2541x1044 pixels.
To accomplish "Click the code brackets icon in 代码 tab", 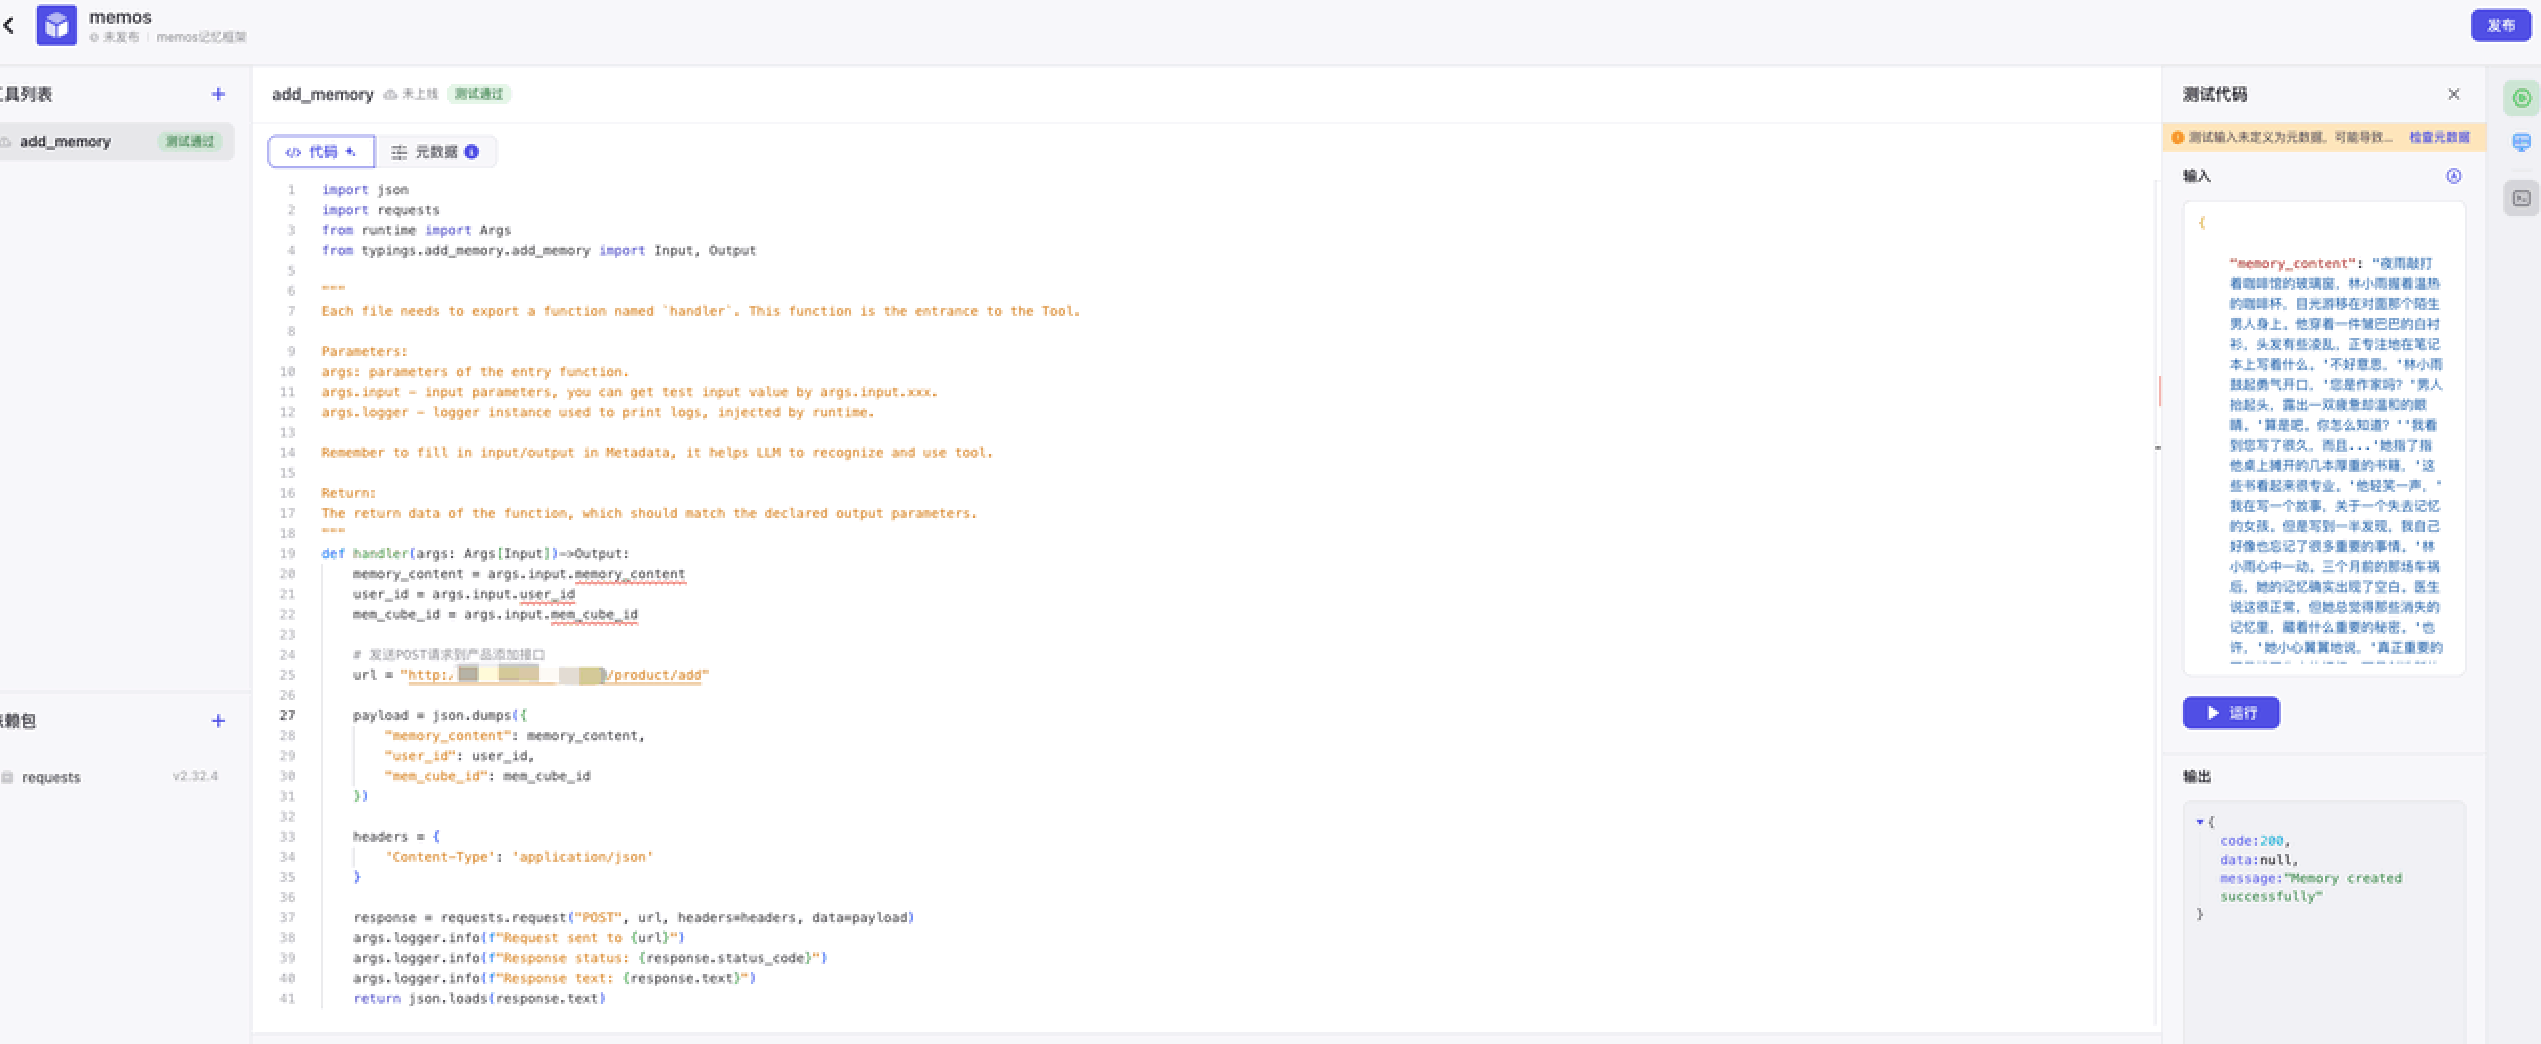I will click(295, 151).
